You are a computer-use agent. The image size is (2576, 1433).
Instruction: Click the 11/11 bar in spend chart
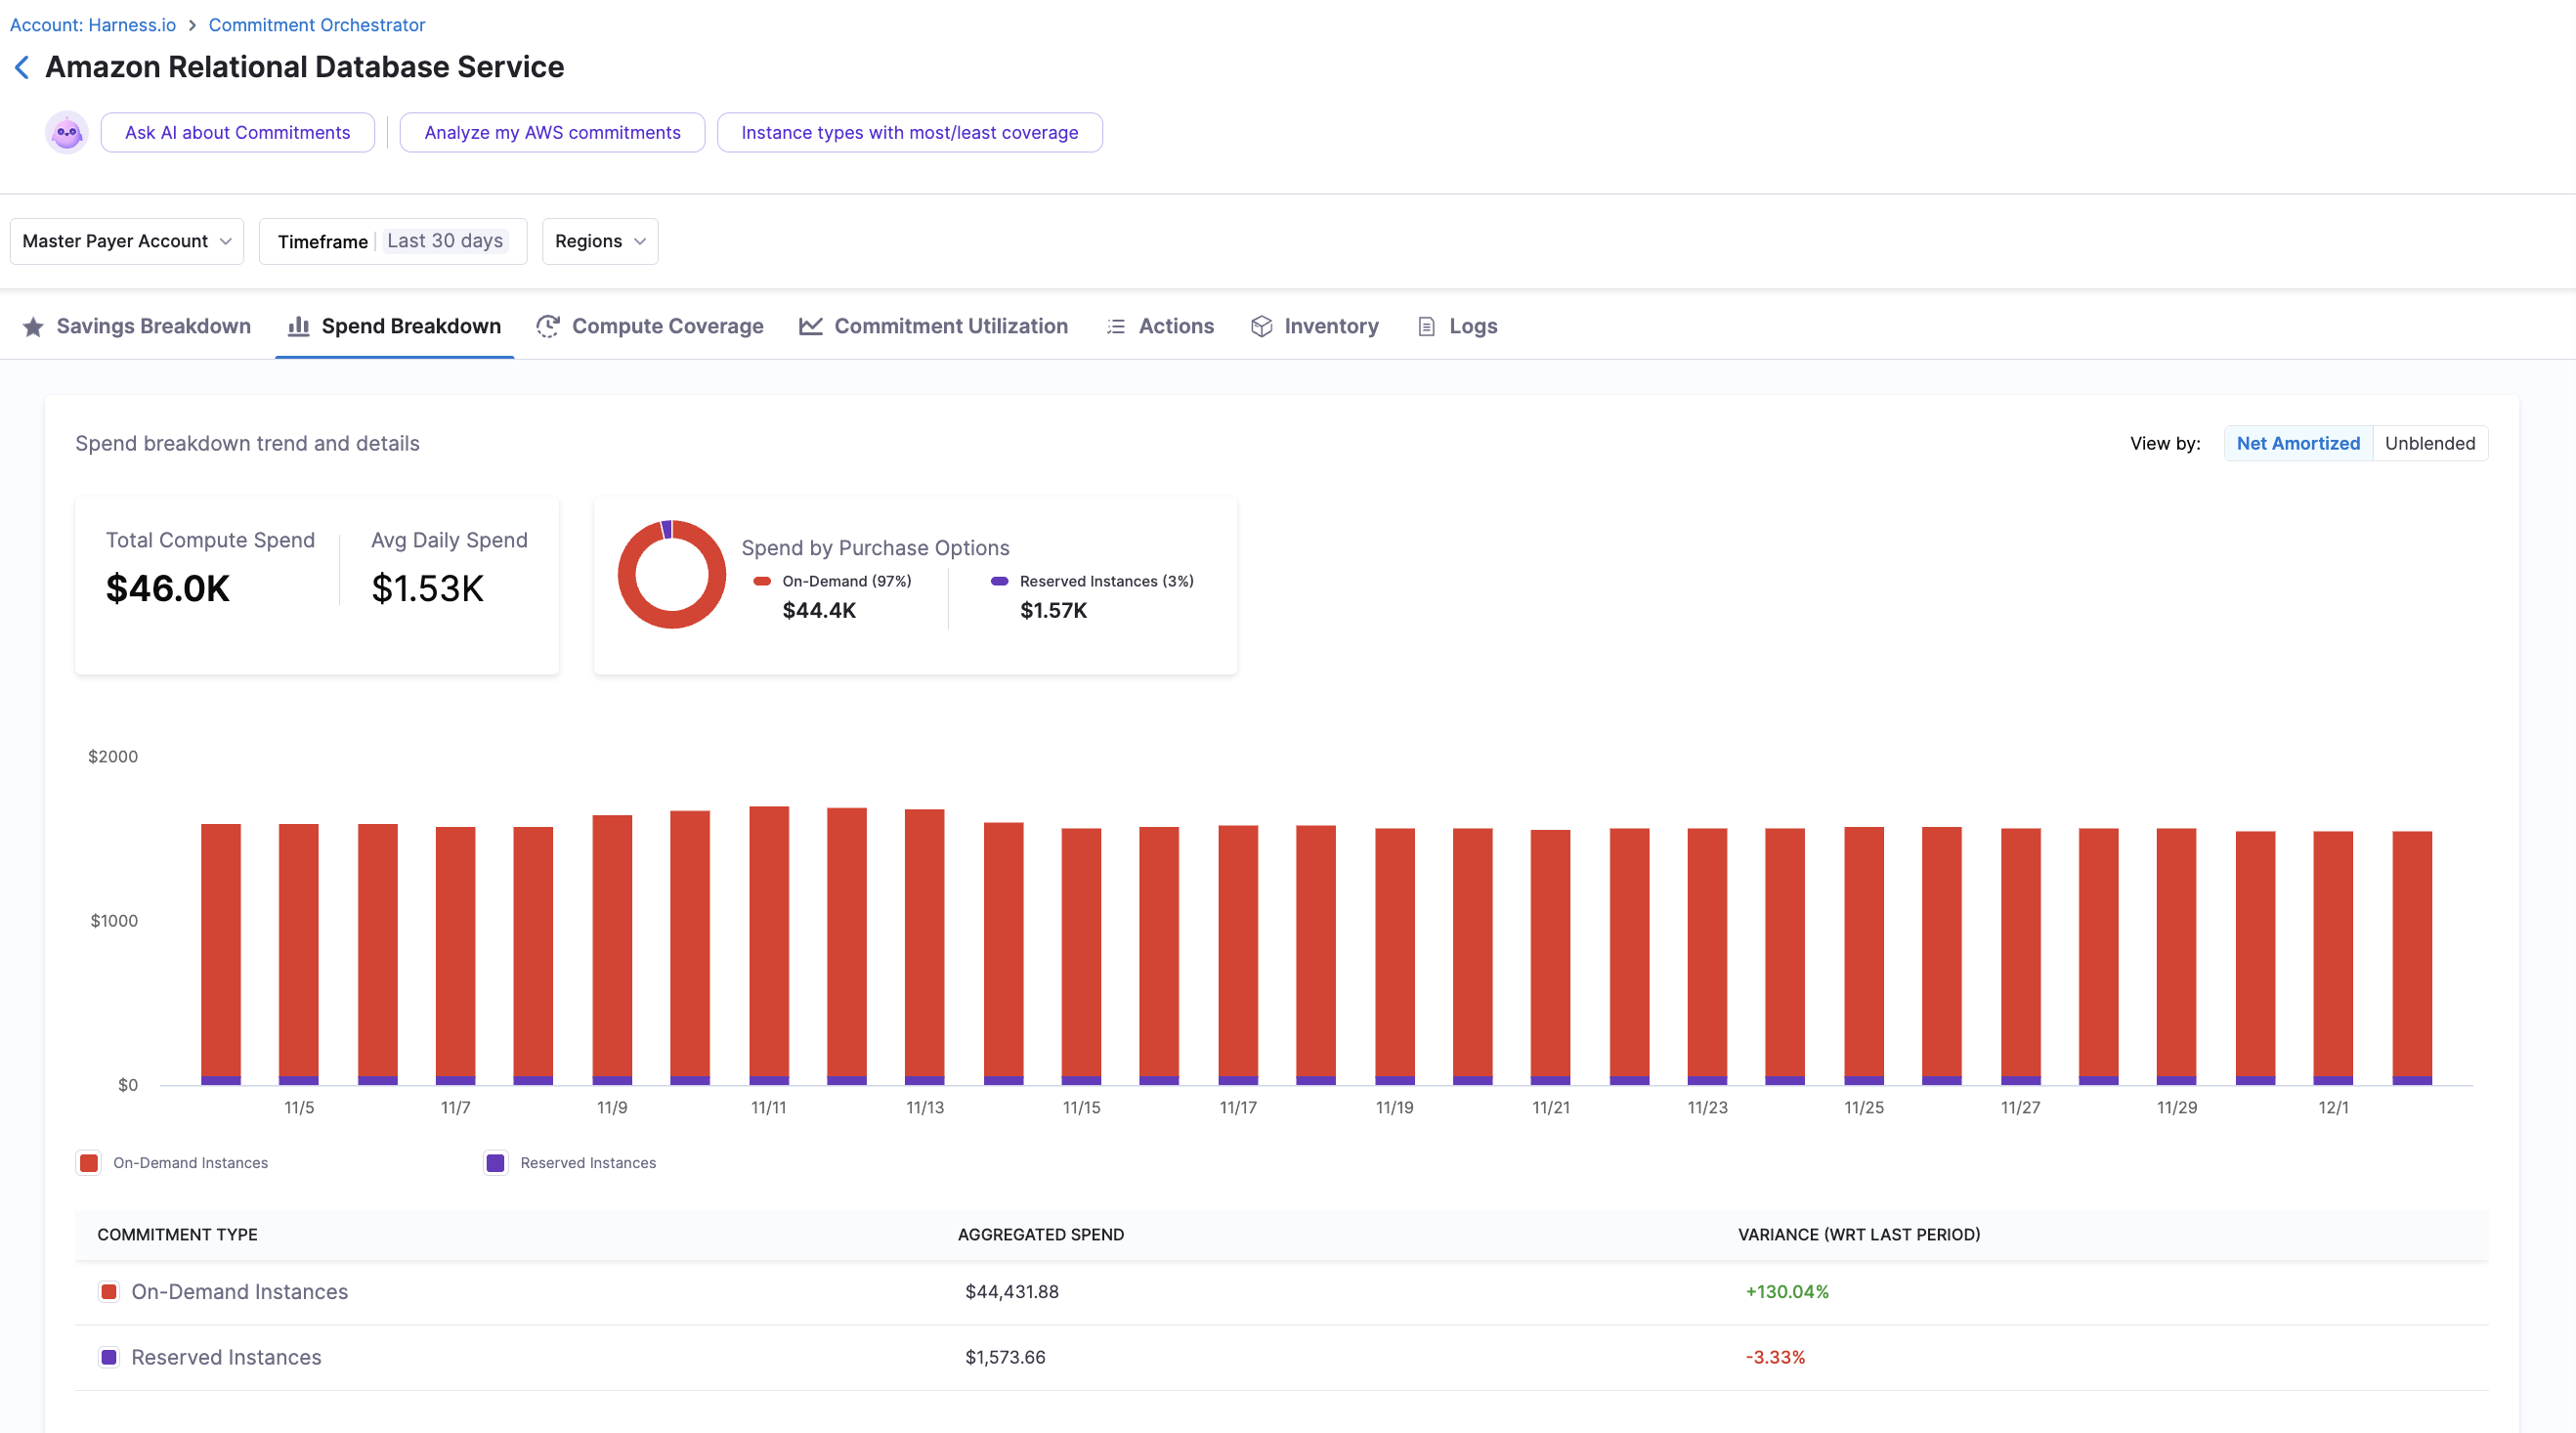pos(768,943)
